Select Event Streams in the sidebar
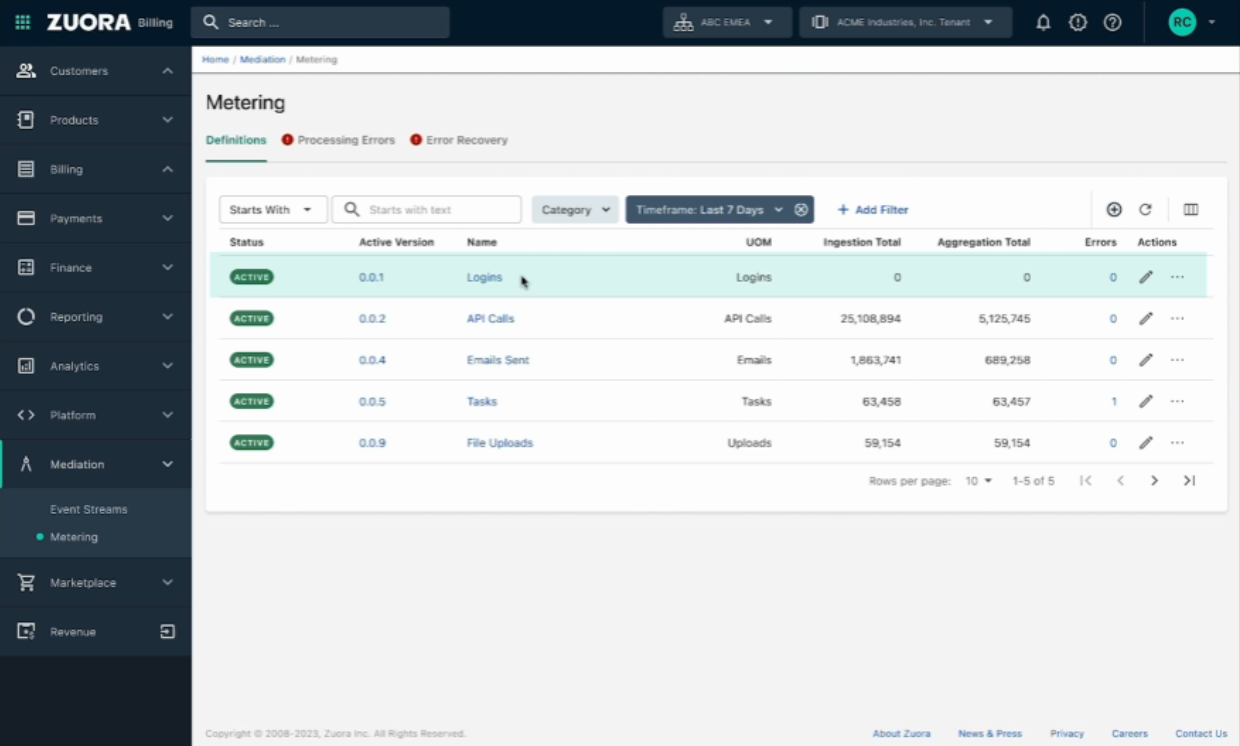The width and height of the screenshot is (1240, 746). 89,509
